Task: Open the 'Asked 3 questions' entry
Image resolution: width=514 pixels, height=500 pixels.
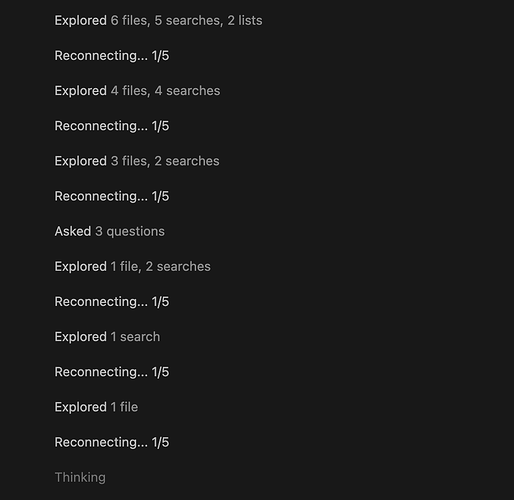Action: click(x=110, y=231)
